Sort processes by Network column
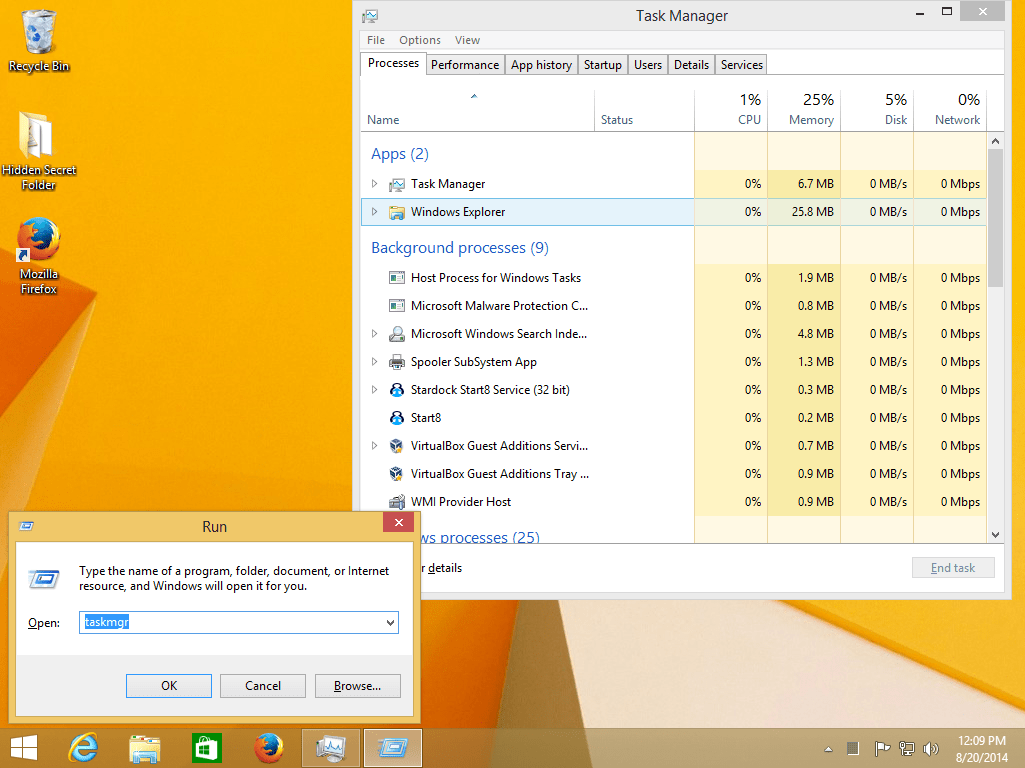 [x=950, y=110]
